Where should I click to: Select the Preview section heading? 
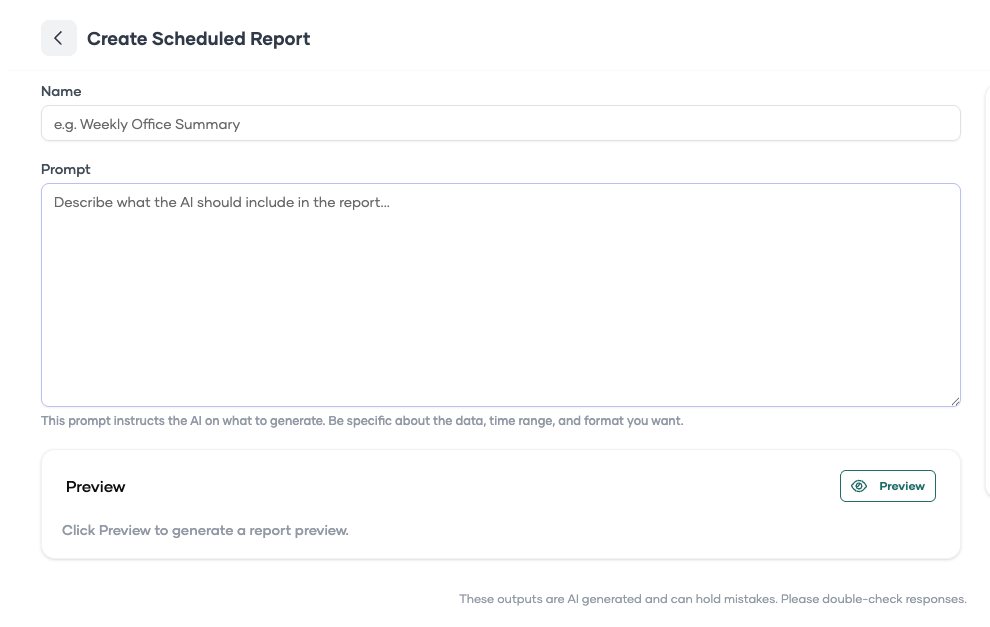(95, 486)
